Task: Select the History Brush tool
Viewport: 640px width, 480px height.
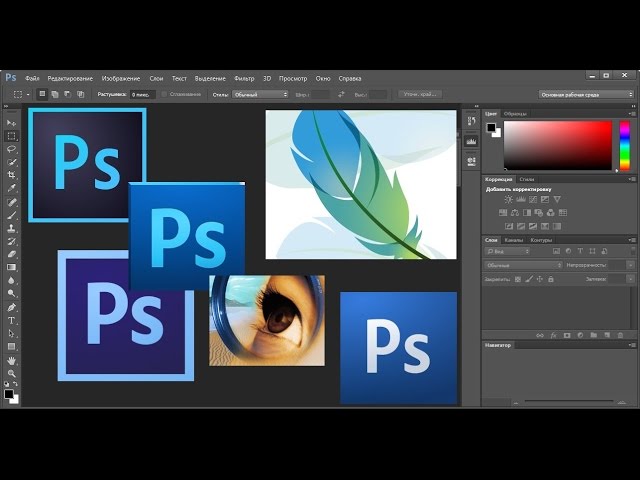Action: (11, 241)
